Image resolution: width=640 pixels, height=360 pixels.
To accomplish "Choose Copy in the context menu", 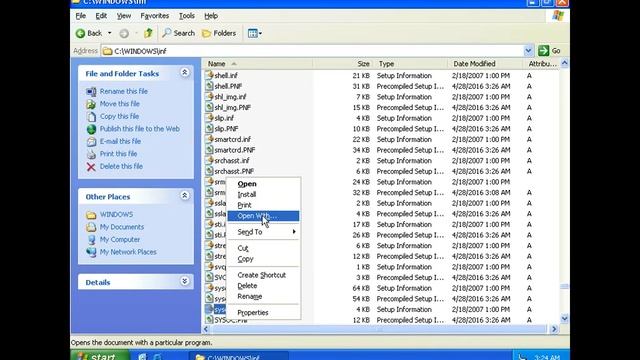I will 263,259.
